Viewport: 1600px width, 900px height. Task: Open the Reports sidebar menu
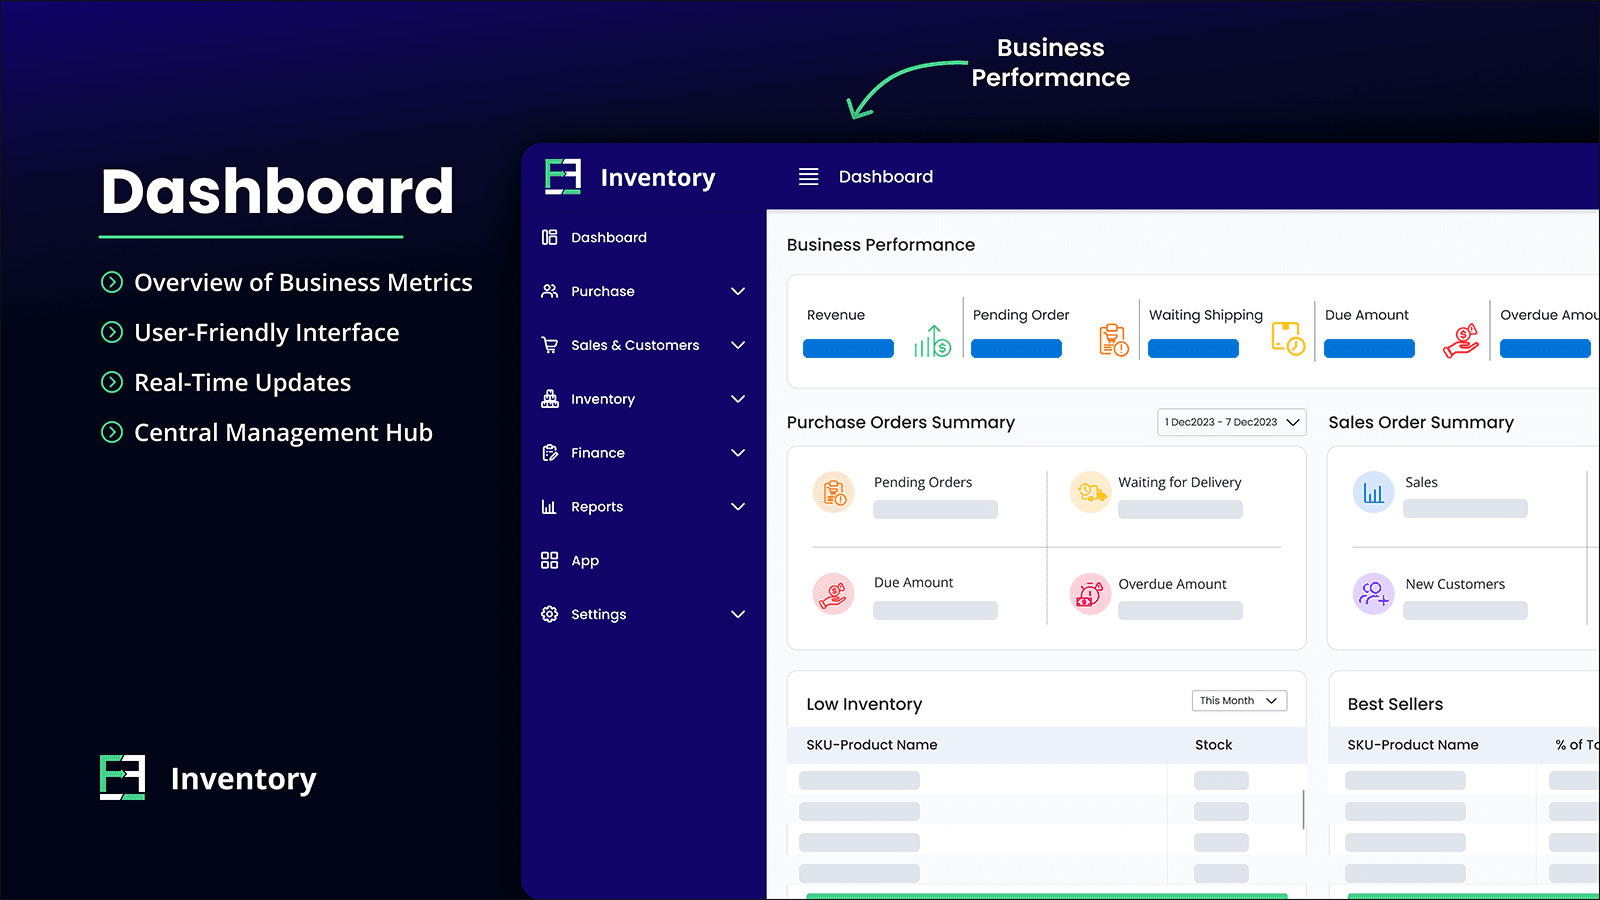596,507
